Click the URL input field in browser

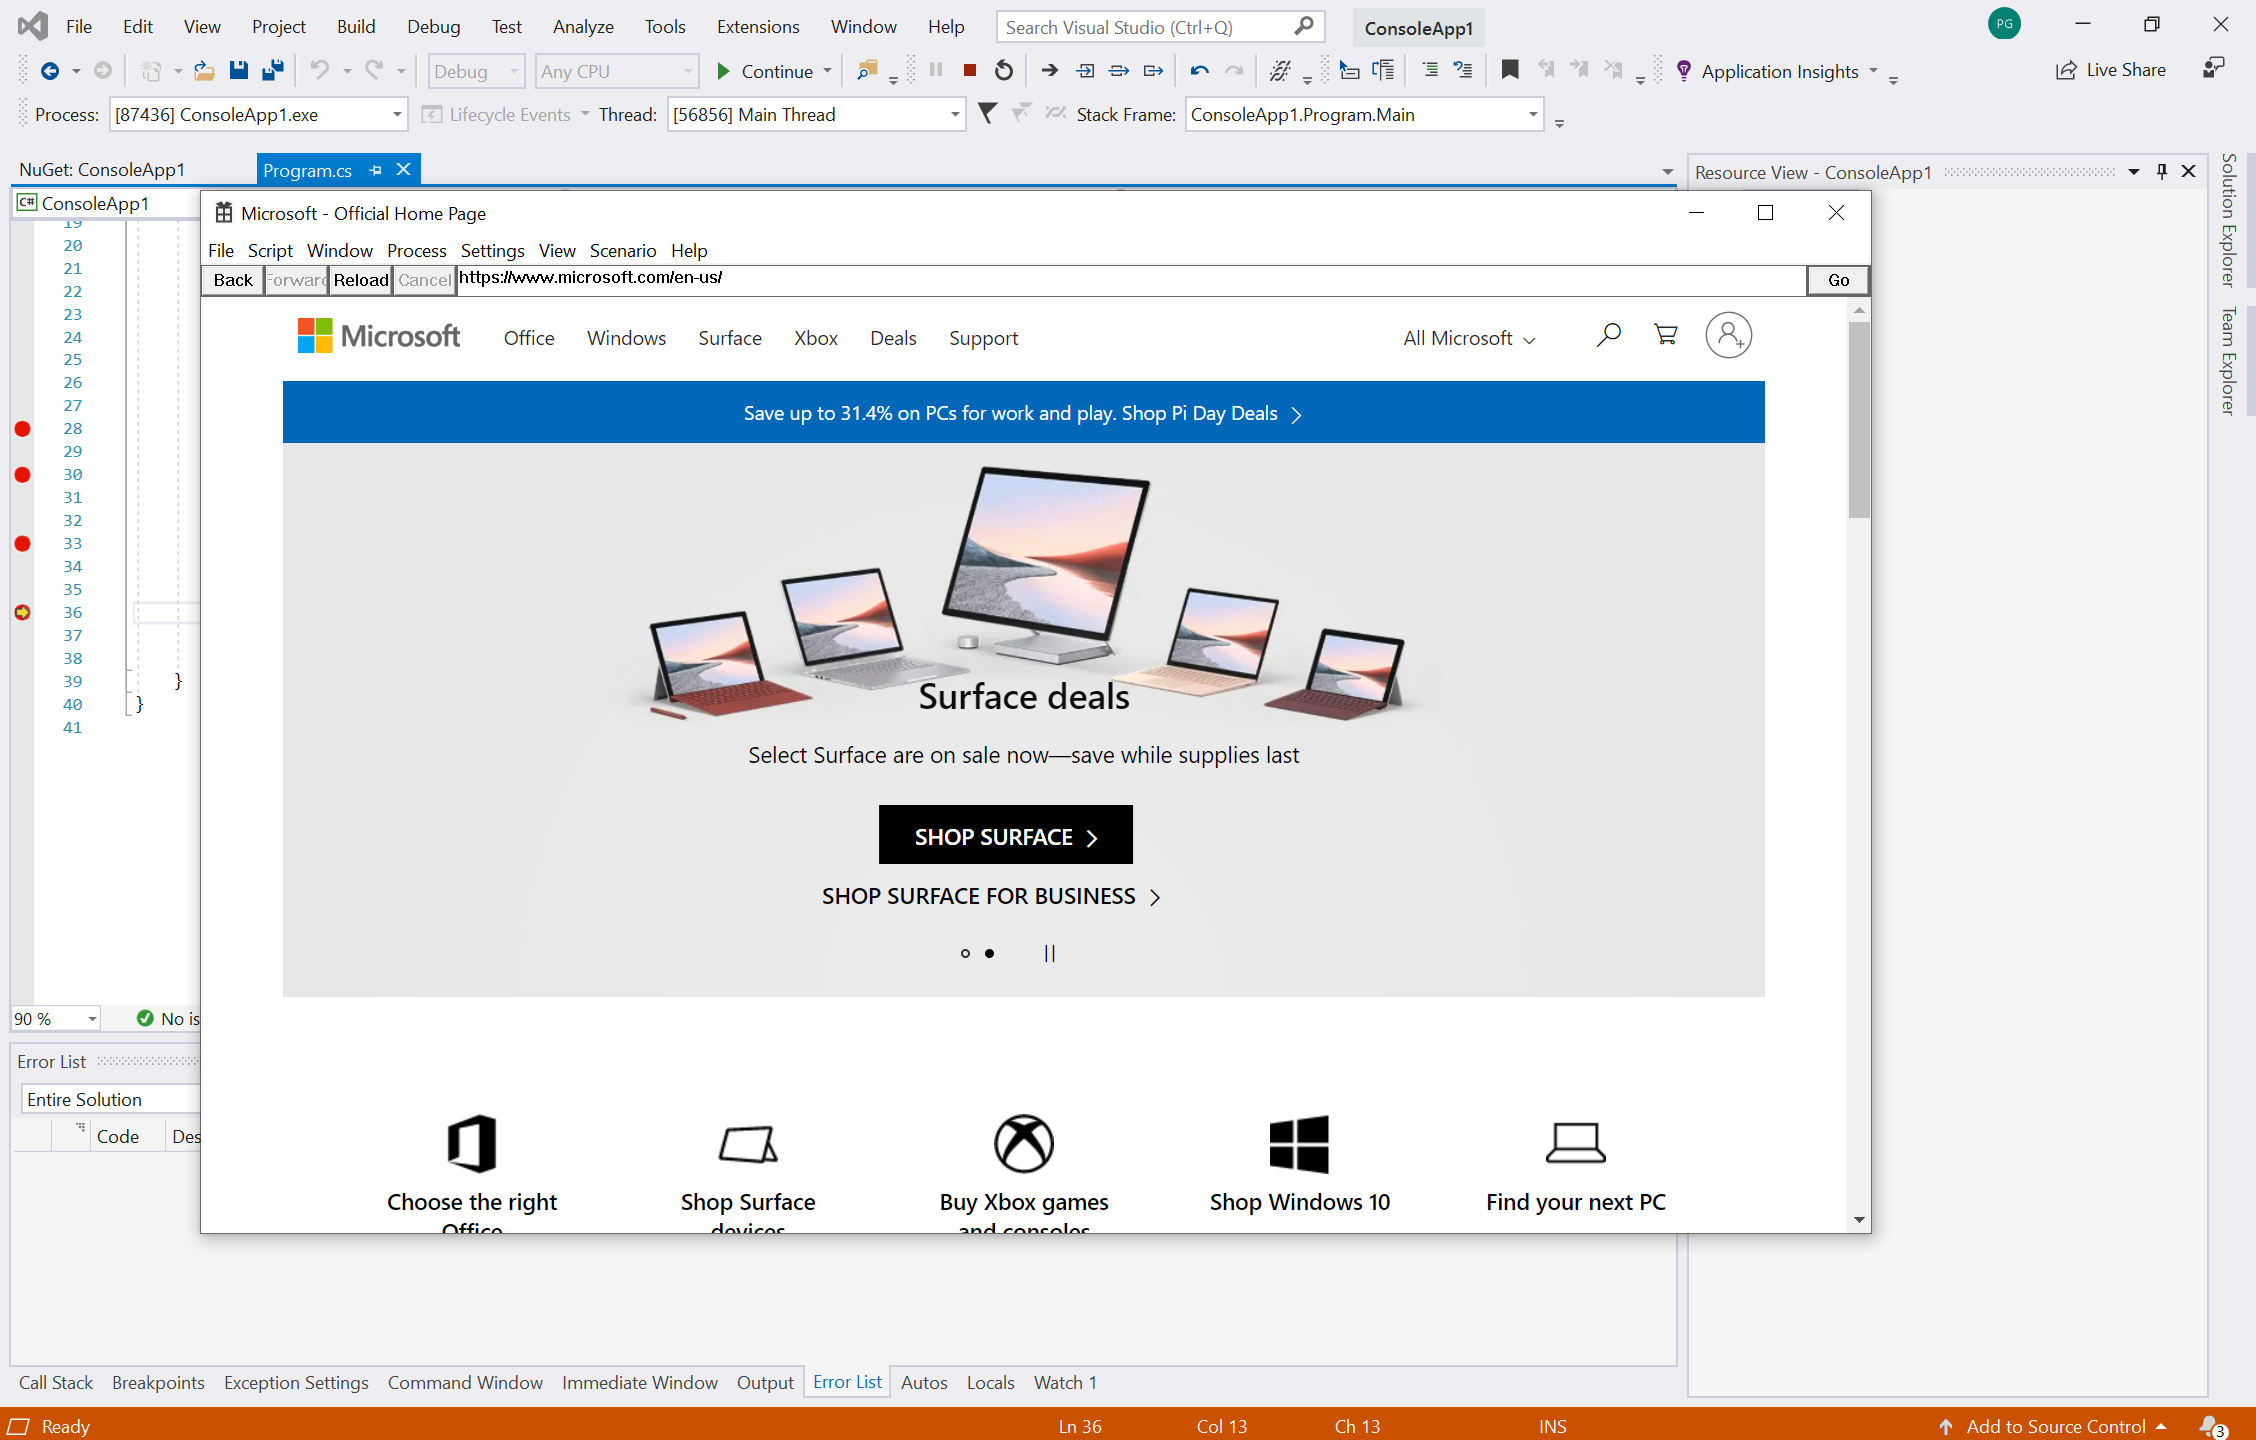pos(1126,276)
